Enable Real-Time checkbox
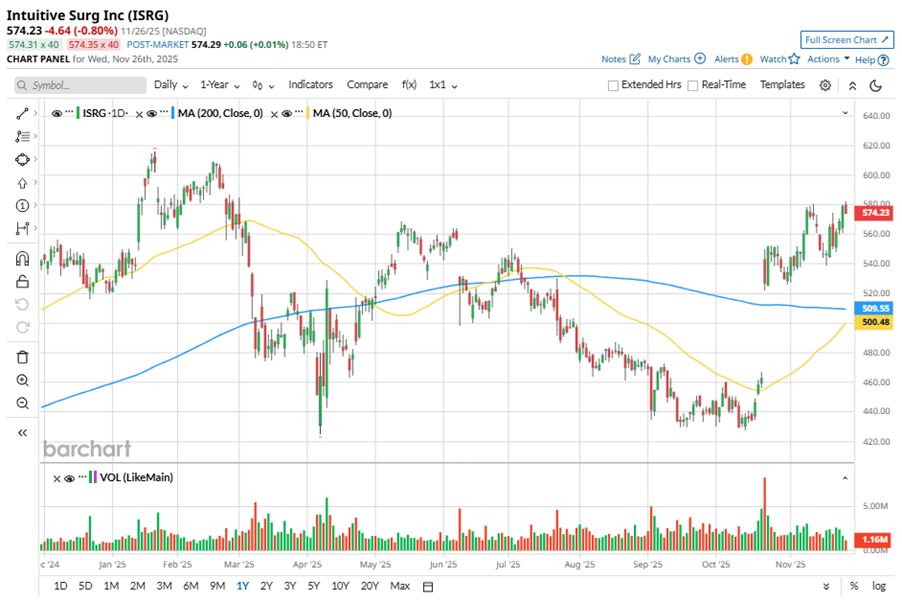 coord(693,85)
